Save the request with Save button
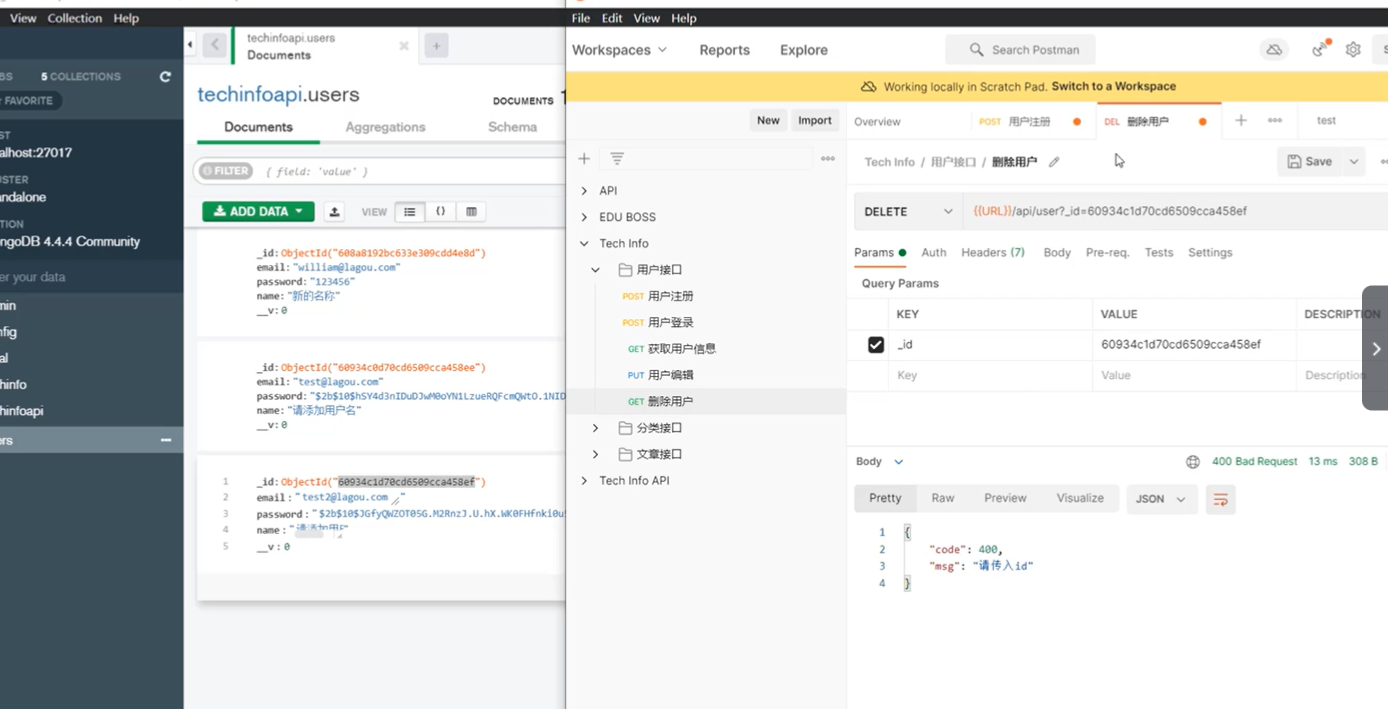Viewport: 1388px width, 709px height. 1310,161
